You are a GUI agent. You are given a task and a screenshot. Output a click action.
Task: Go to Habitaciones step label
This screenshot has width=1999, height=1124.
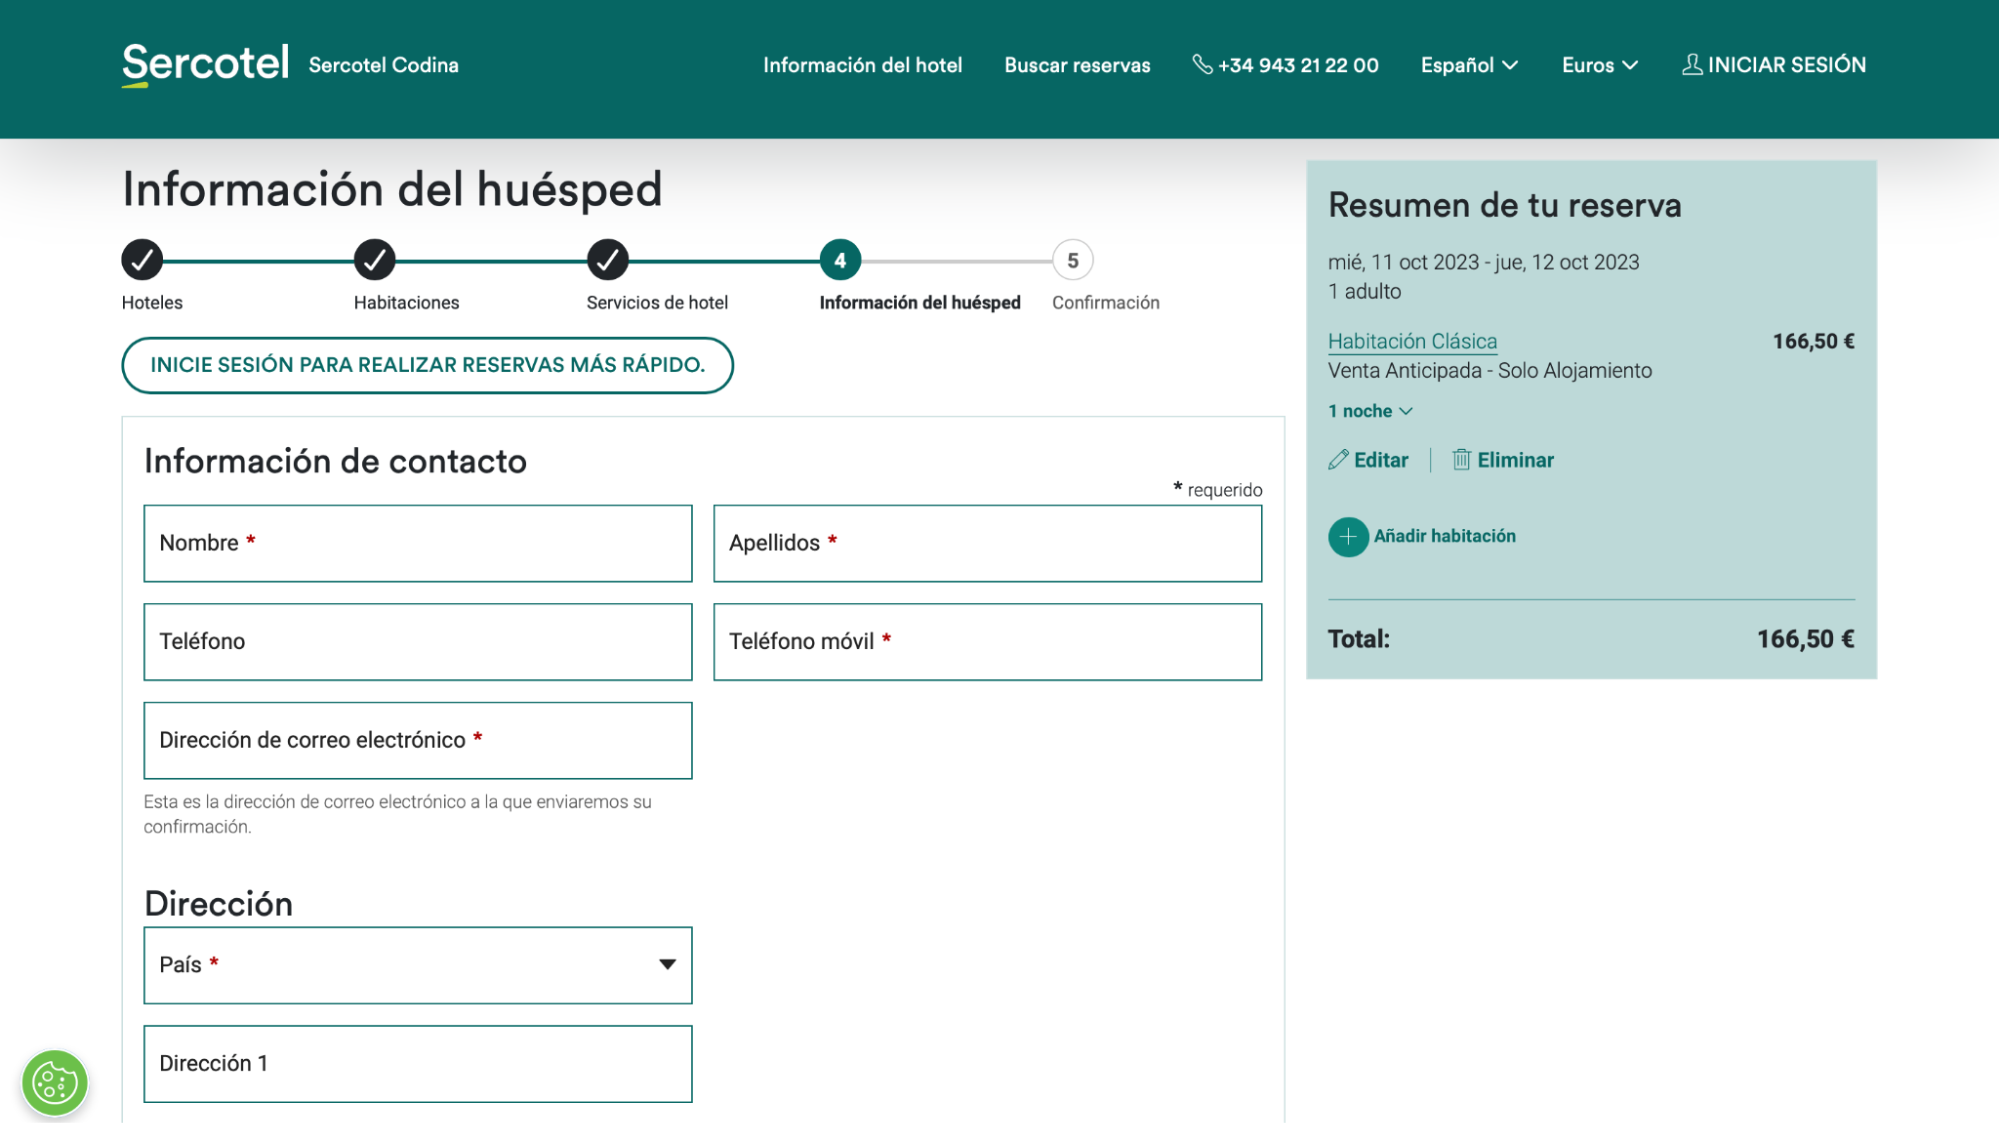click(406, 303)
